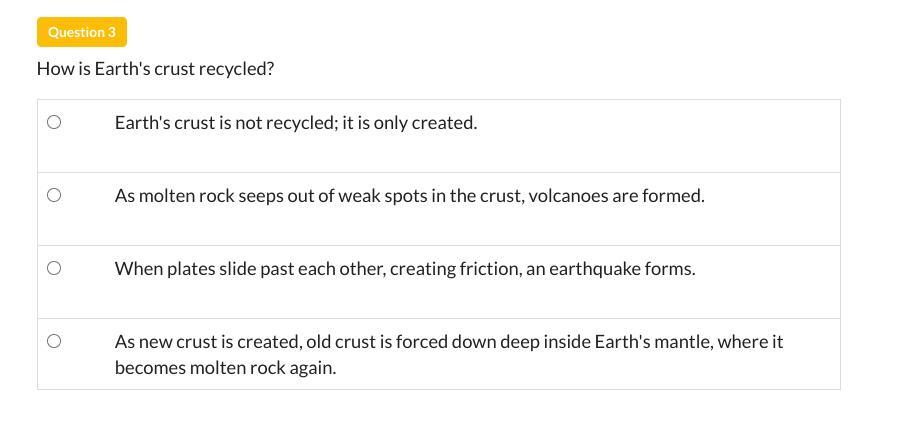Click the answer line "As new crust is created"
Viewport: 916px width, 434px height.
448,342
